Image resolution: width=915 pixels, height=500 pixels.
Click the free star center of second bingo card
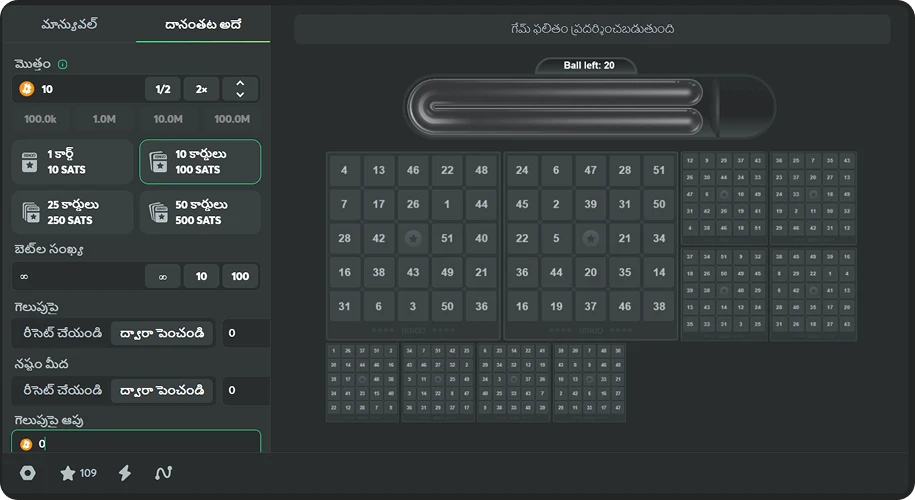point(590,239)
